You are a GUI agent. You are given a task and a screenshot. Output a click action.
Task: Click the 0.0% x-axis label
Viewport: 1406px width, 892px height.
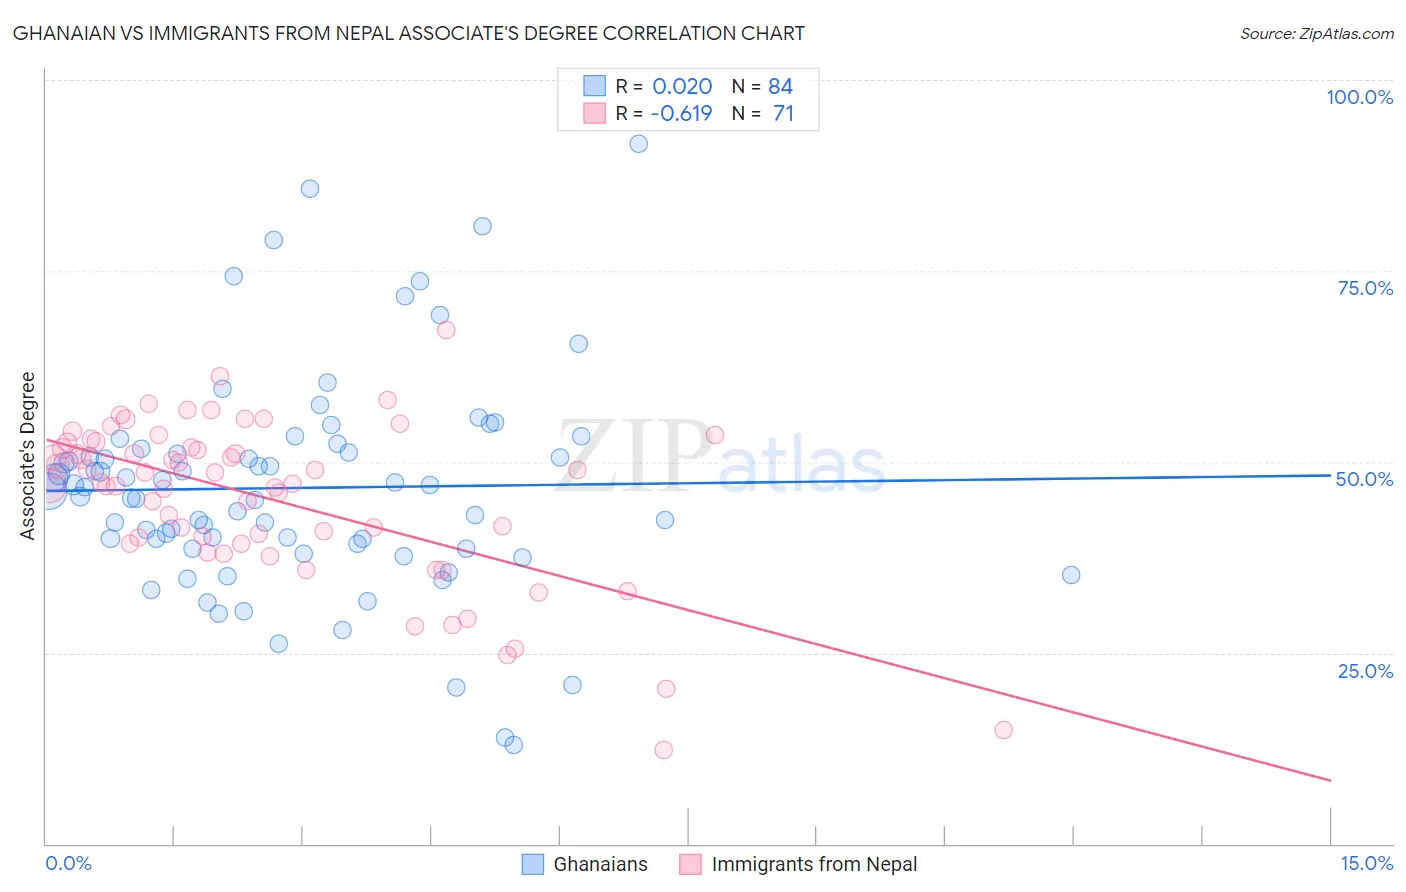tap(68, 863)
